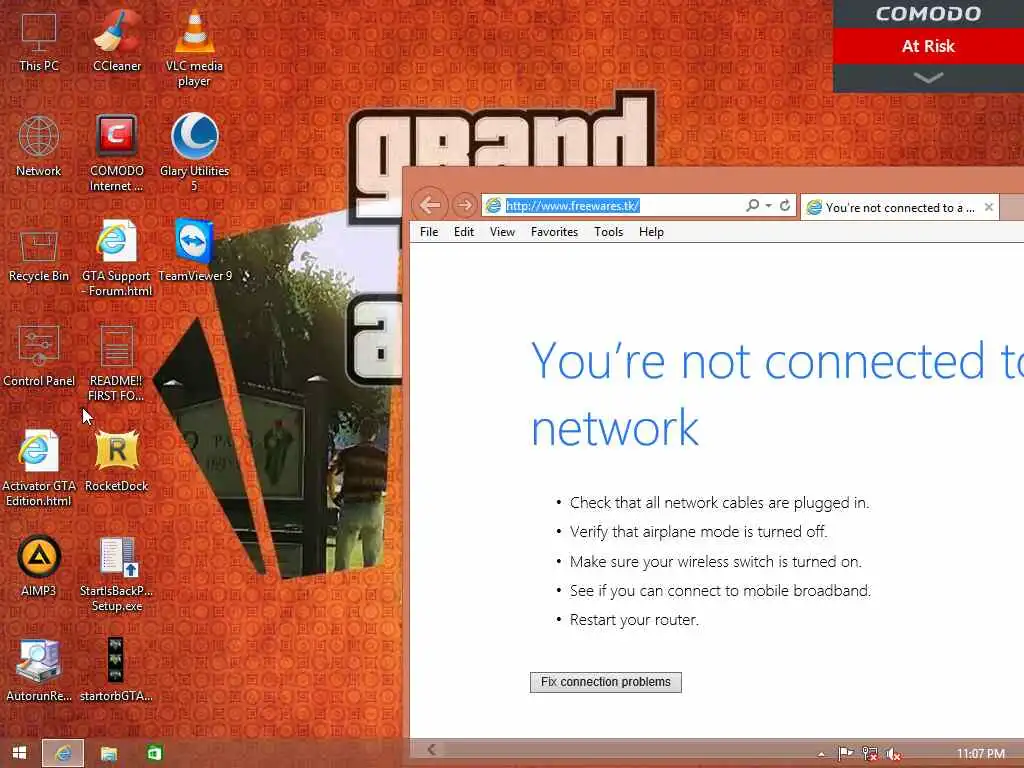Click the muted volume tray icon
This screenshot has height=768, width=1024.
(x=893, y=754)
